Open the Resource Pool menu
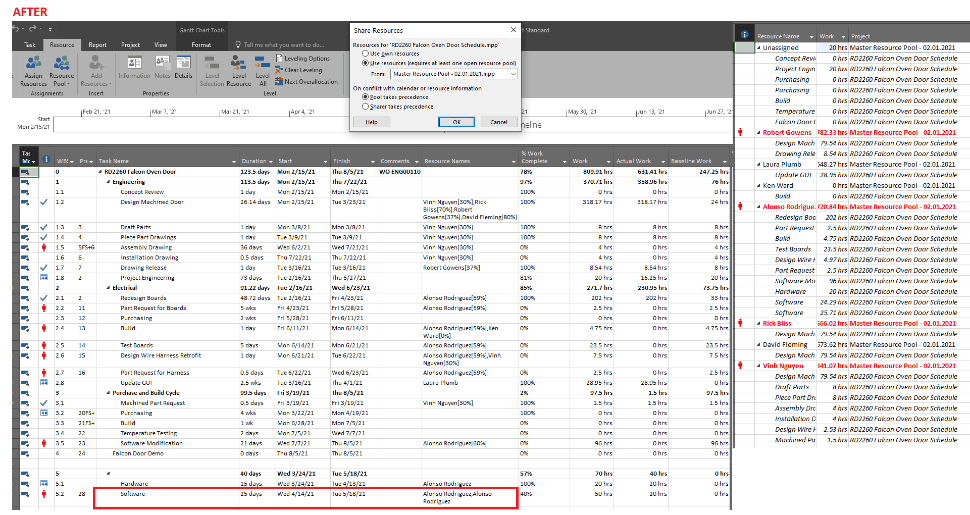970x515 pixels. tap(61, 71)
